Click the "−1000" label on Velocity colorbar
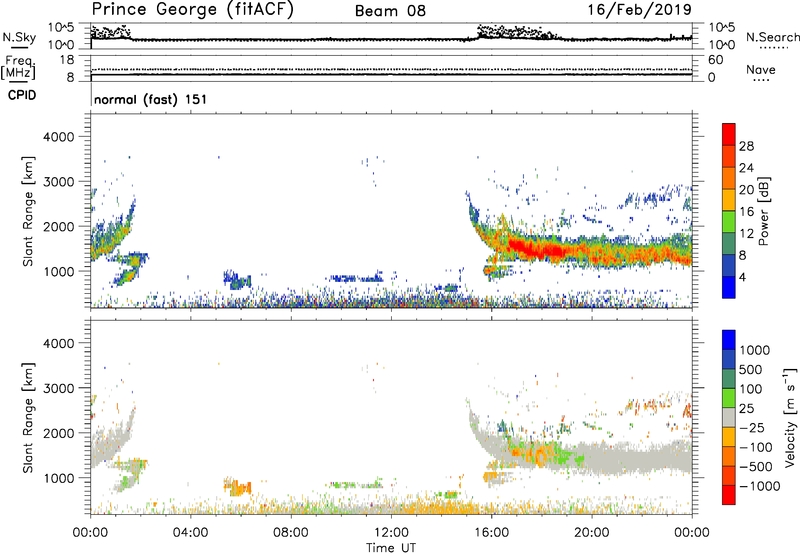 click(x=759, y=486)
